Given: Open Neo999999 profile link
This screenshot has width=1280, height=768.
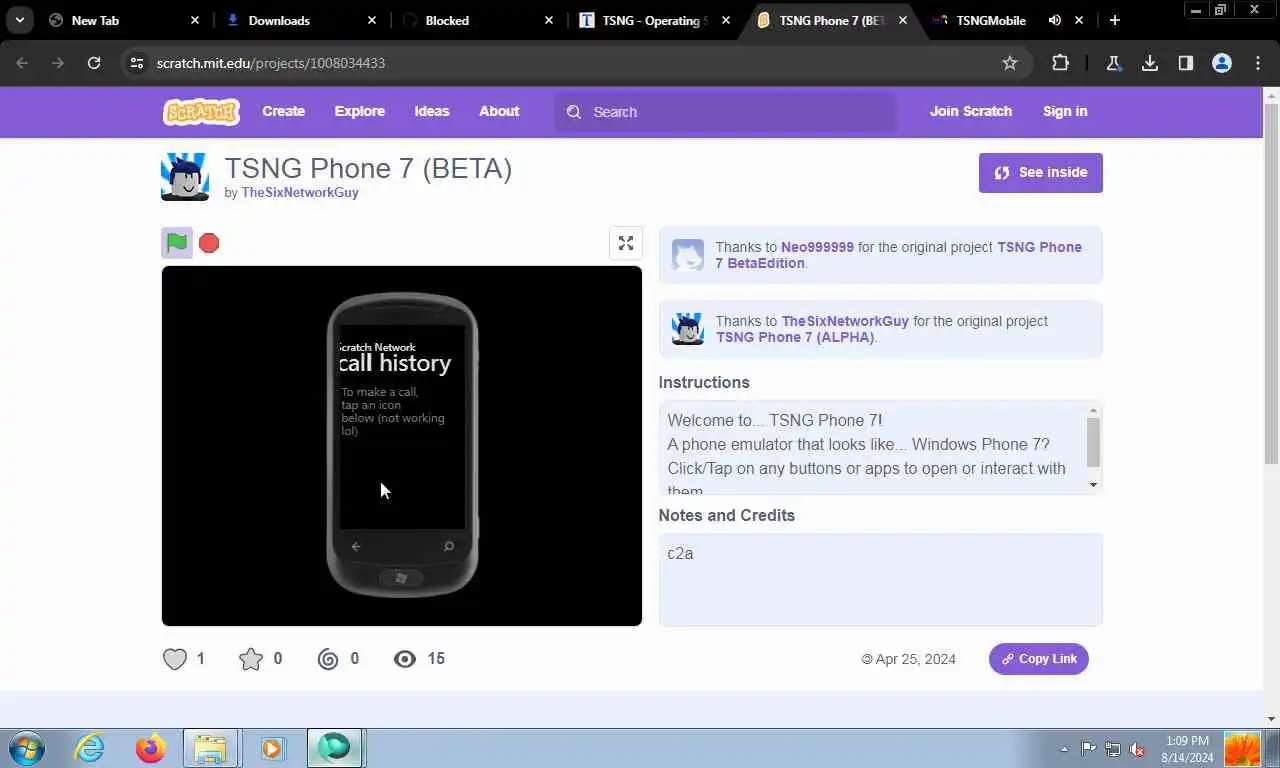Looking at the screenshot, I should tap(817, 247).
